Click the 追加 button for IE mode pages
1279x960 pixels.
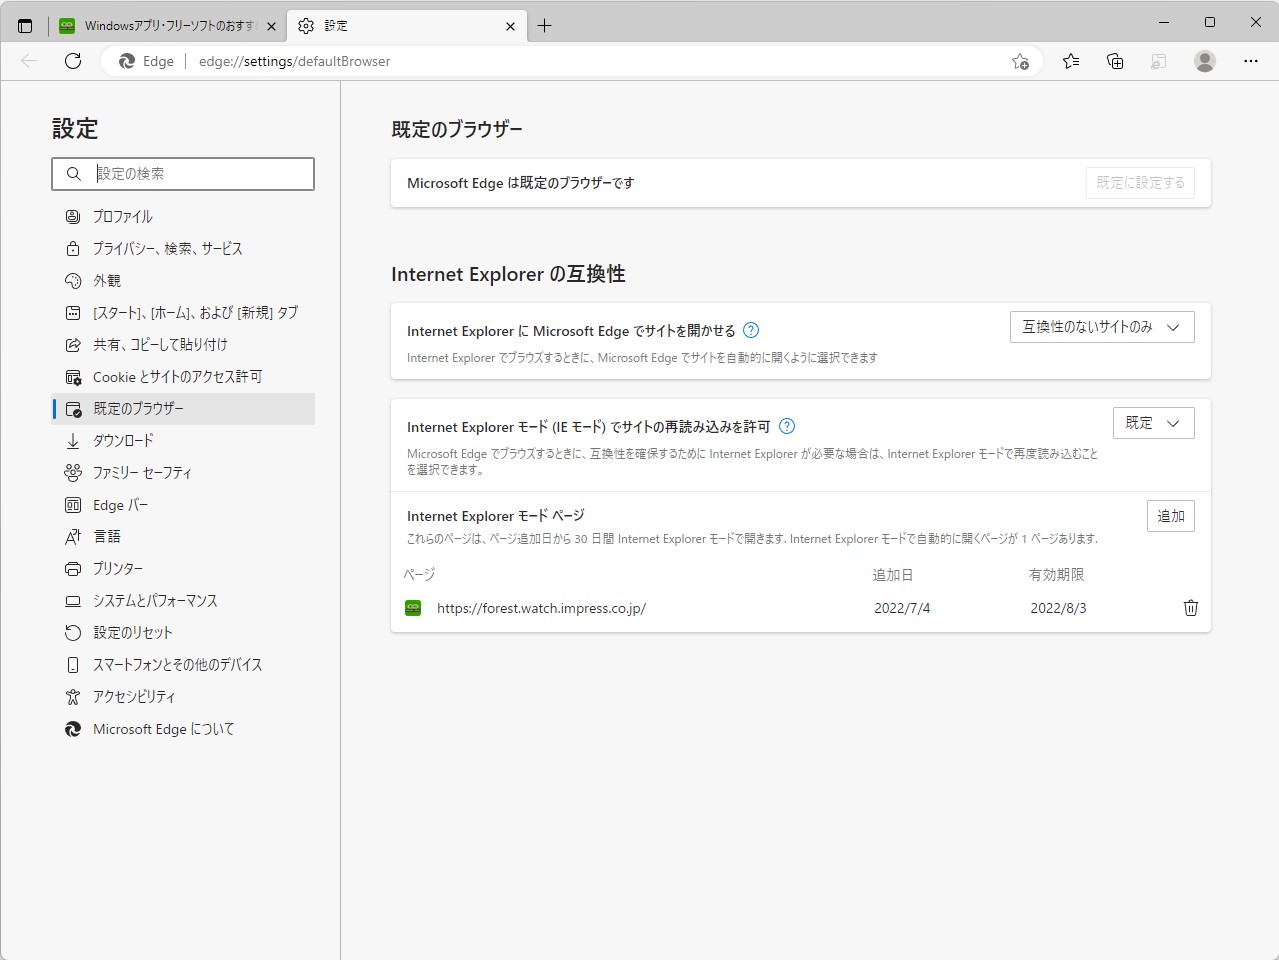[1170, 515]
